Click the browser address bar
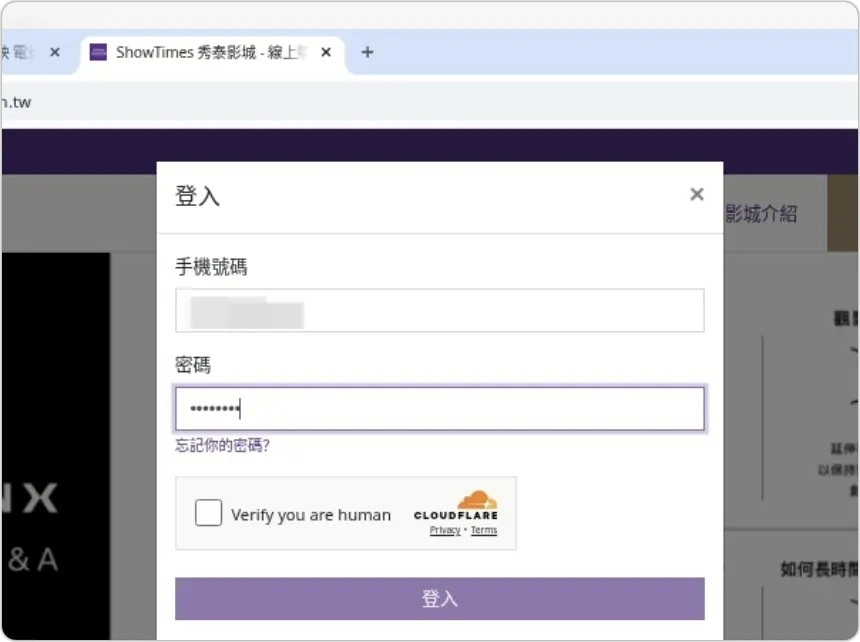The image size is (860, 642). pyautogui.click(x=430, y=102)
